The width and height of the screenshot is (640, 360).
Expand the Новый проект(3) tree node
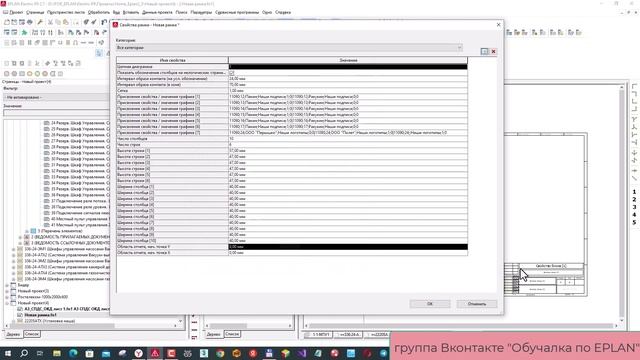tap(7, 291)
